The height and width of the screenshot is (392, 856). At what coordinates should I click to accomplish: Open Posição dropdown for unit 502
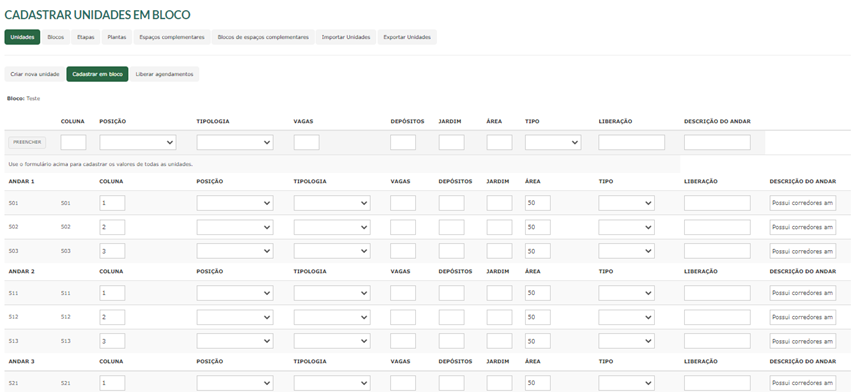[235, 227]
